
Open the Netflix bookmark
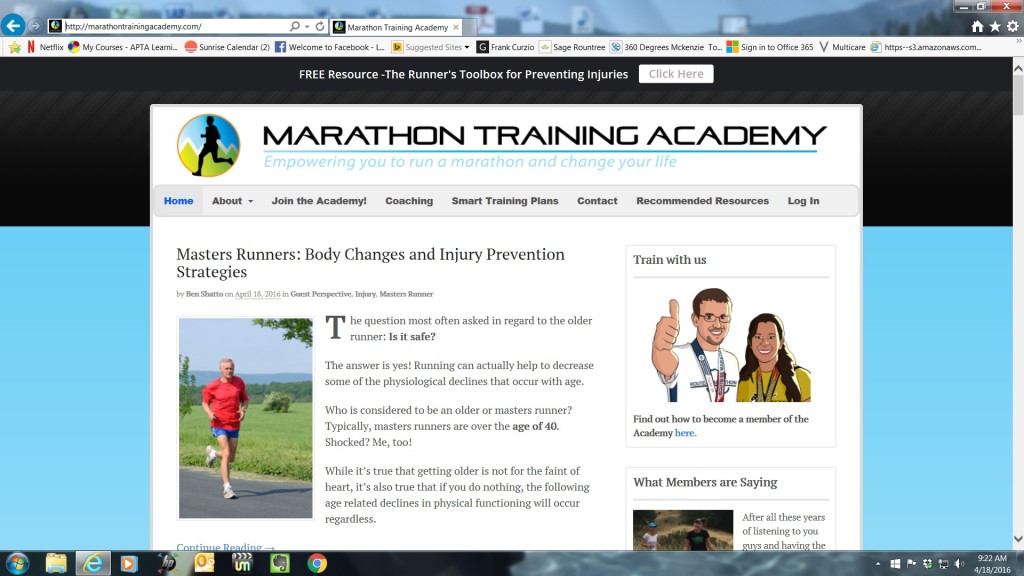45,47
